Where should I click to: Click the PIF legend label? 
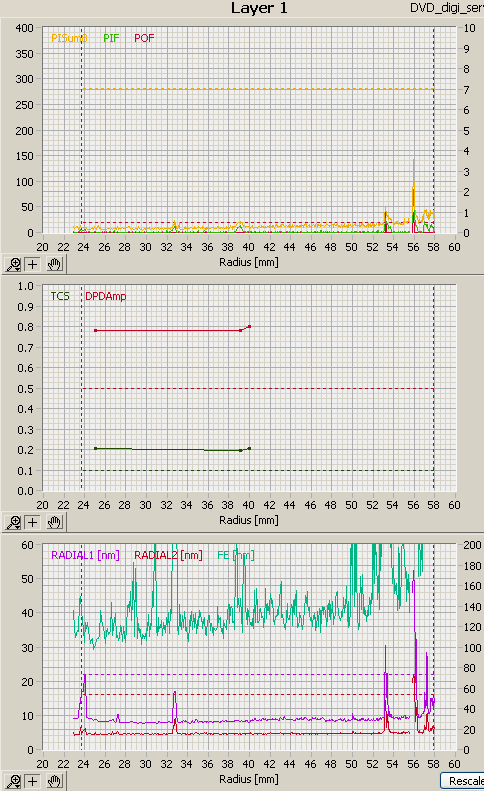tap(112, 38)
